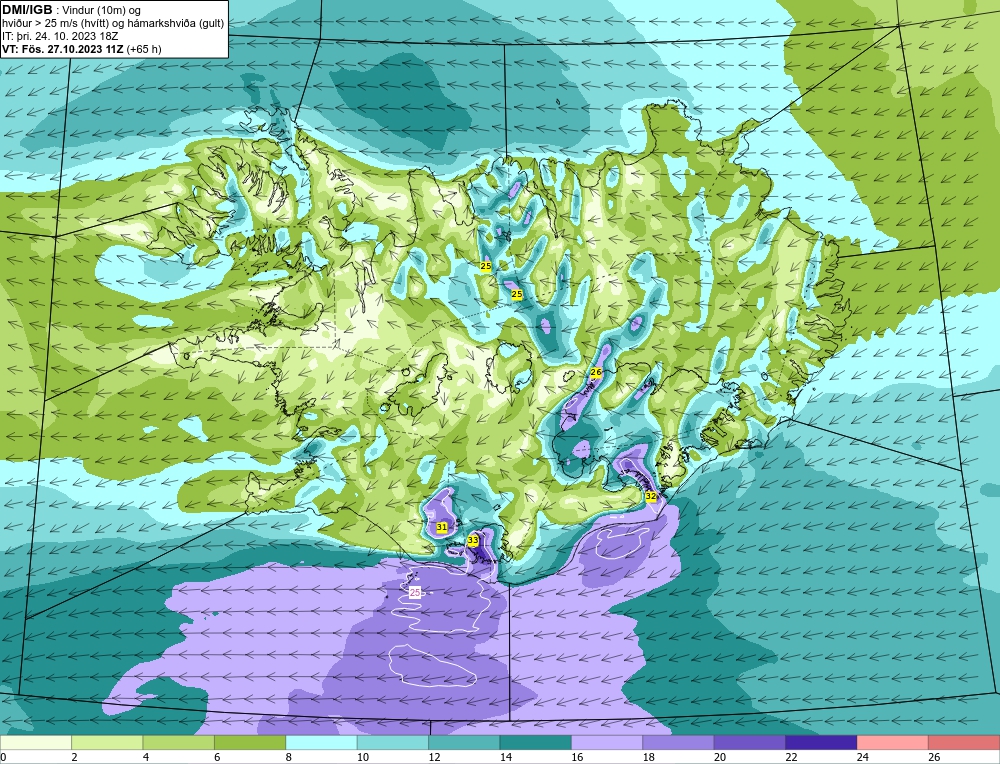Screen dimensions: 1000x764
Task: Click the salmon legend swatch above 26 m/s
Action: click(964, 742)
